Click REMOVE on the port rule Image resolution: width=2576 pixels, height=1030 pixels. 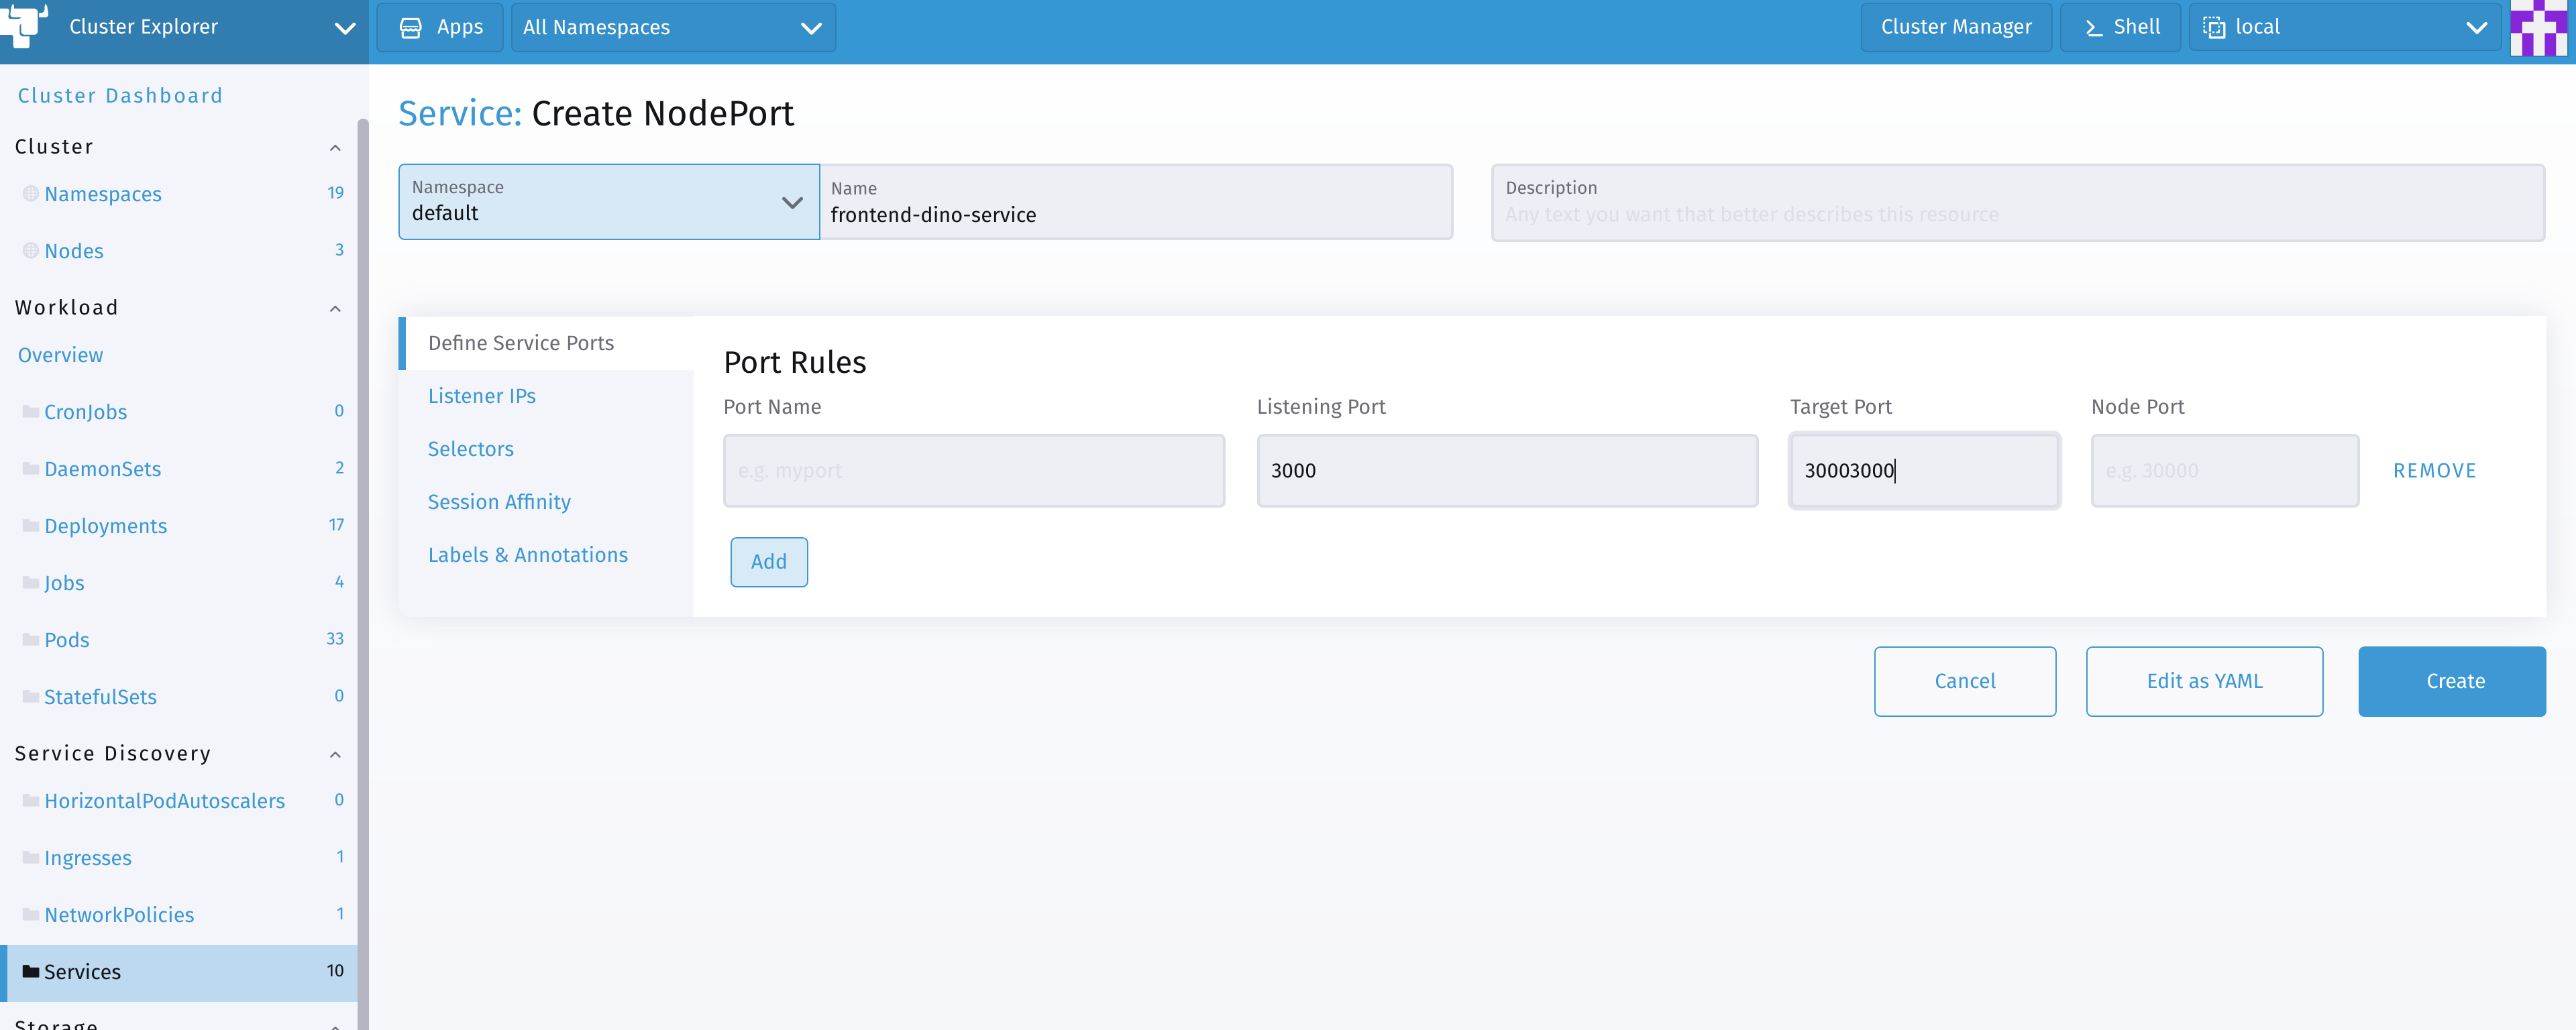point(2434,471)
